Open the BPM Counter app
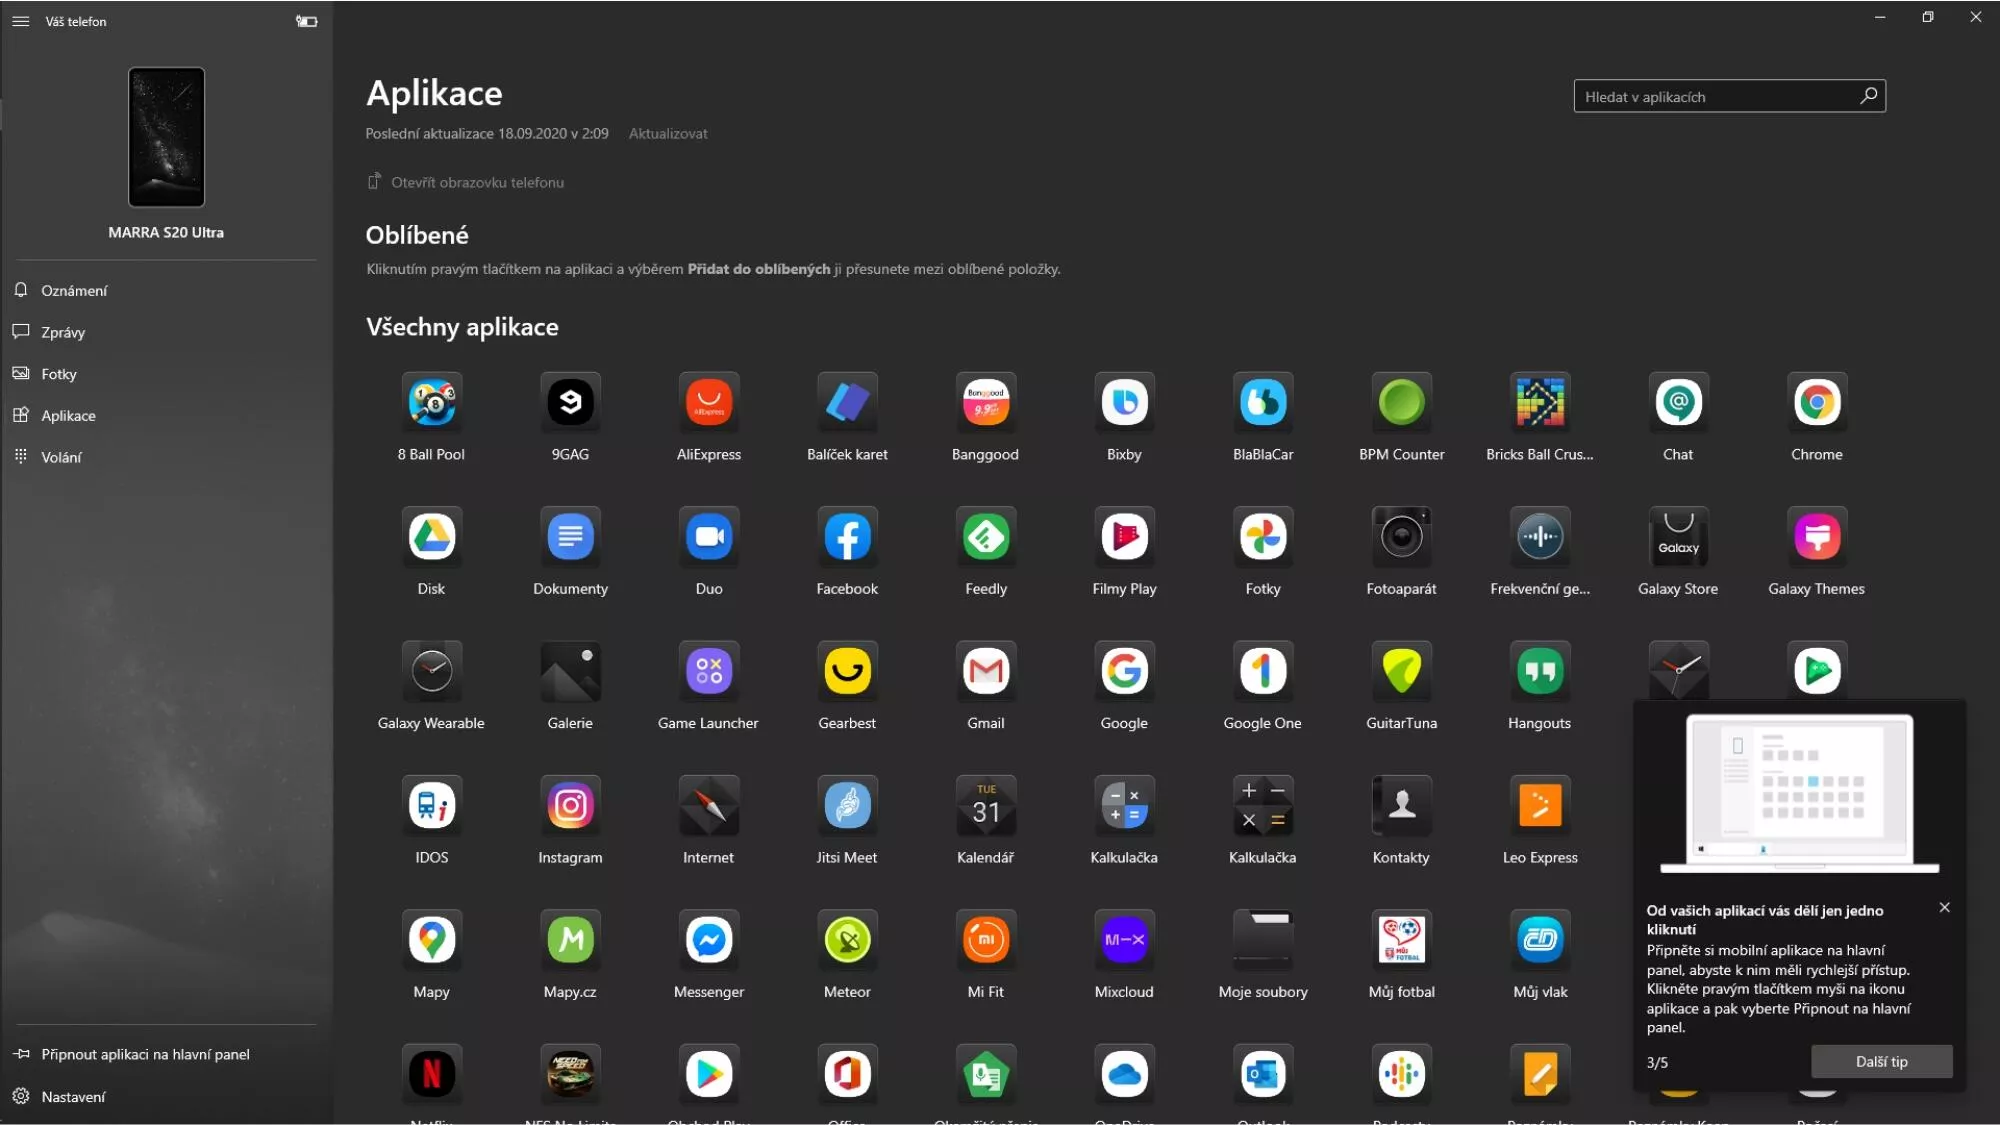 click(1401, 402)
